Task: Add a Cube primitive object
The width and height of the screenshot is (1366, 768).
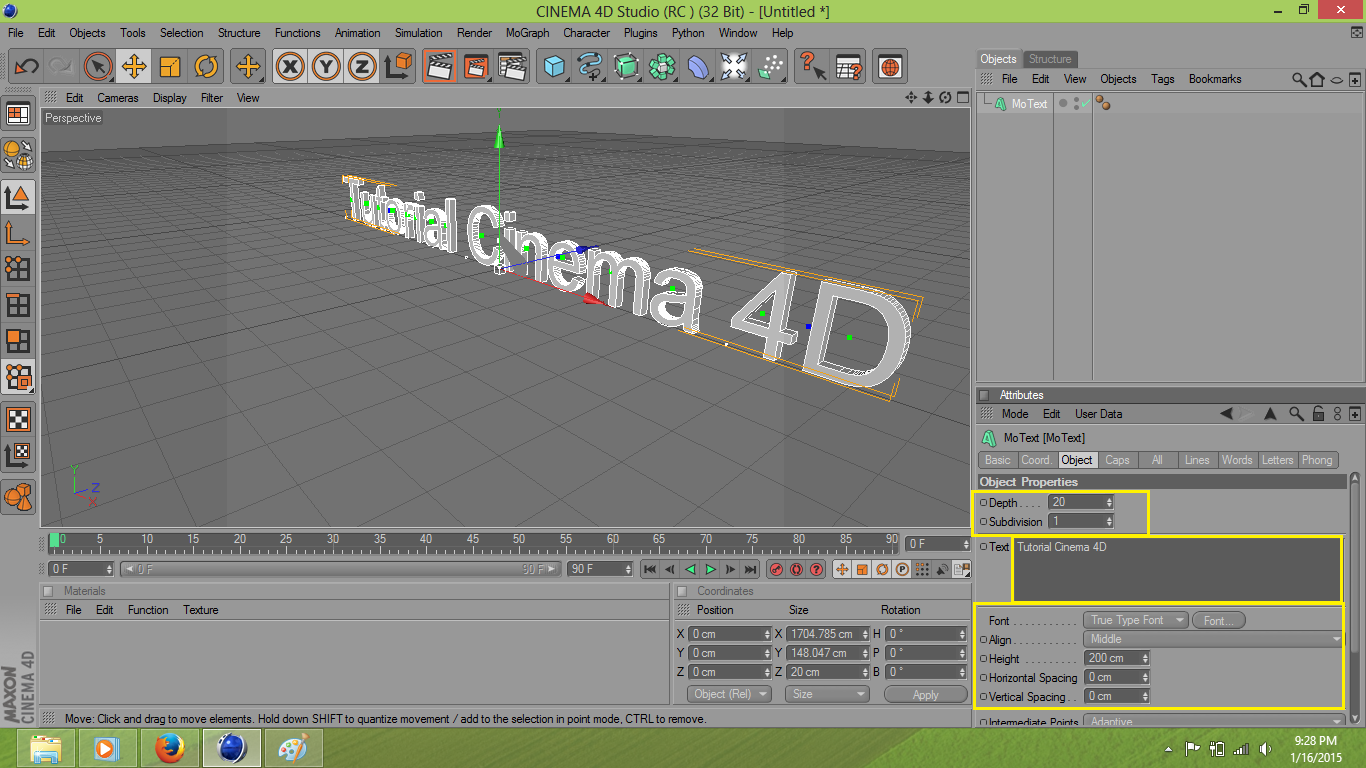Action: point(554,67)
